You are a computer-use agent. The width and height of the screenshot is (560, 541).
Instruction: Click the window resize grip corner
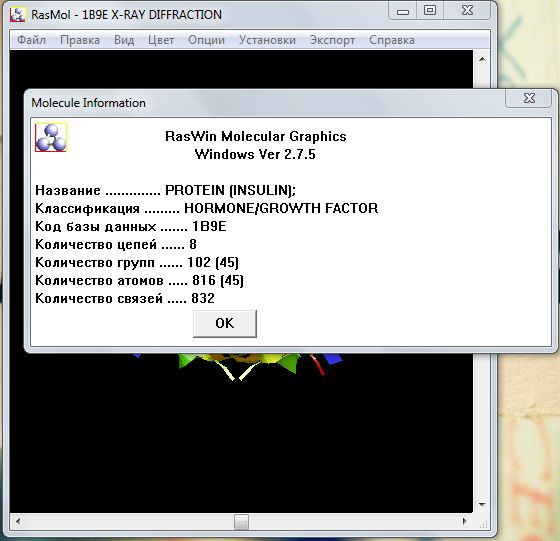coord(484,524)
